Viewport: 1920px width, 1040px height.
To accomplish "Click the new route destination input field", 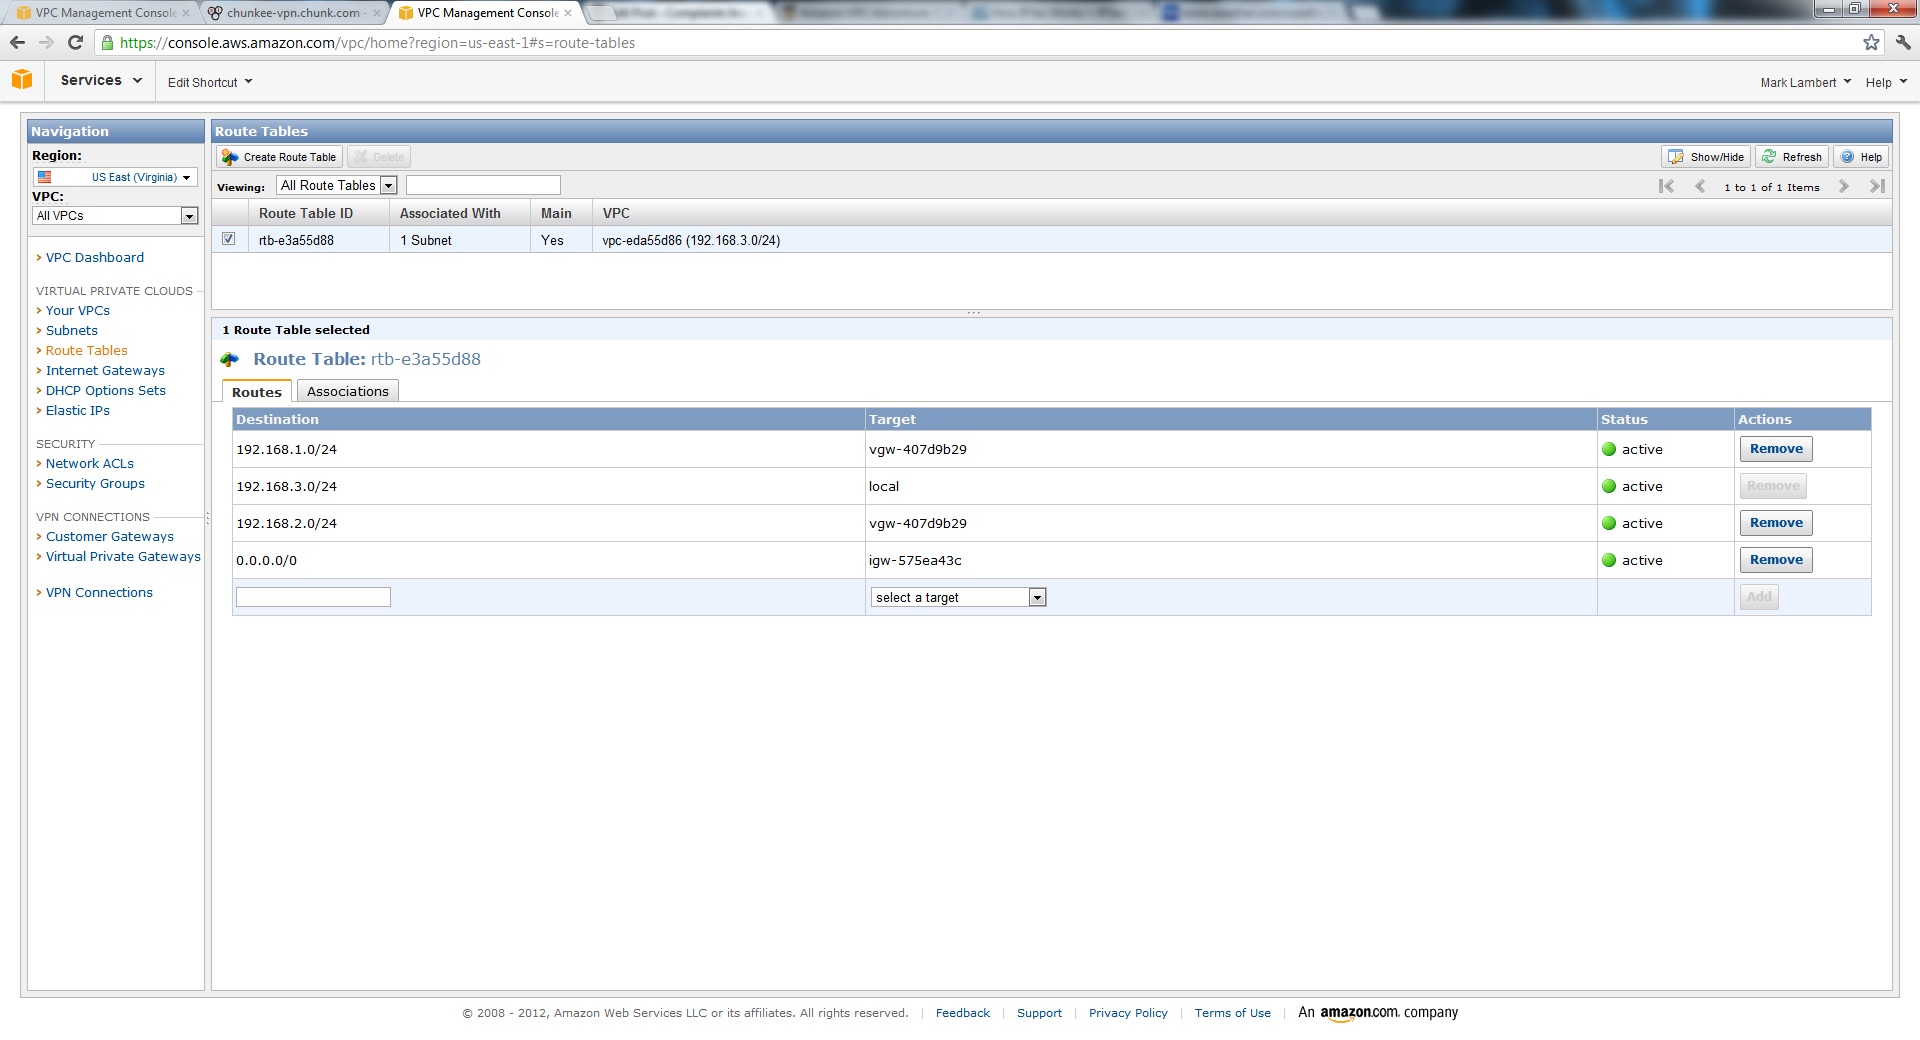I will click(x=313, y=597).
